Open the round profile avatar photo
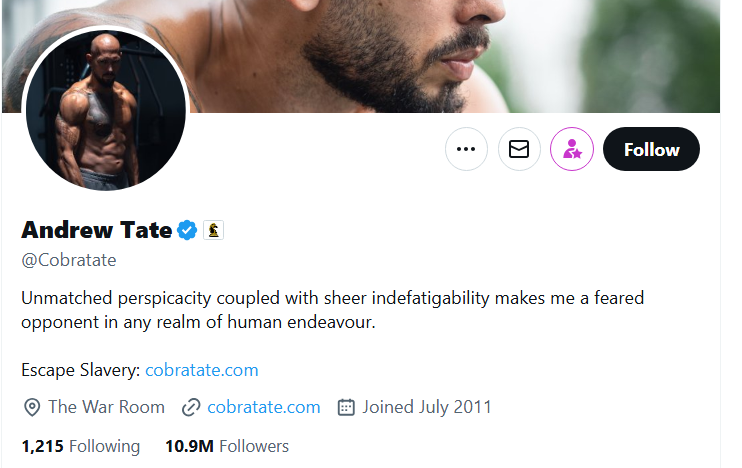Viewport: 742px width, 468px height. (105, 109)
